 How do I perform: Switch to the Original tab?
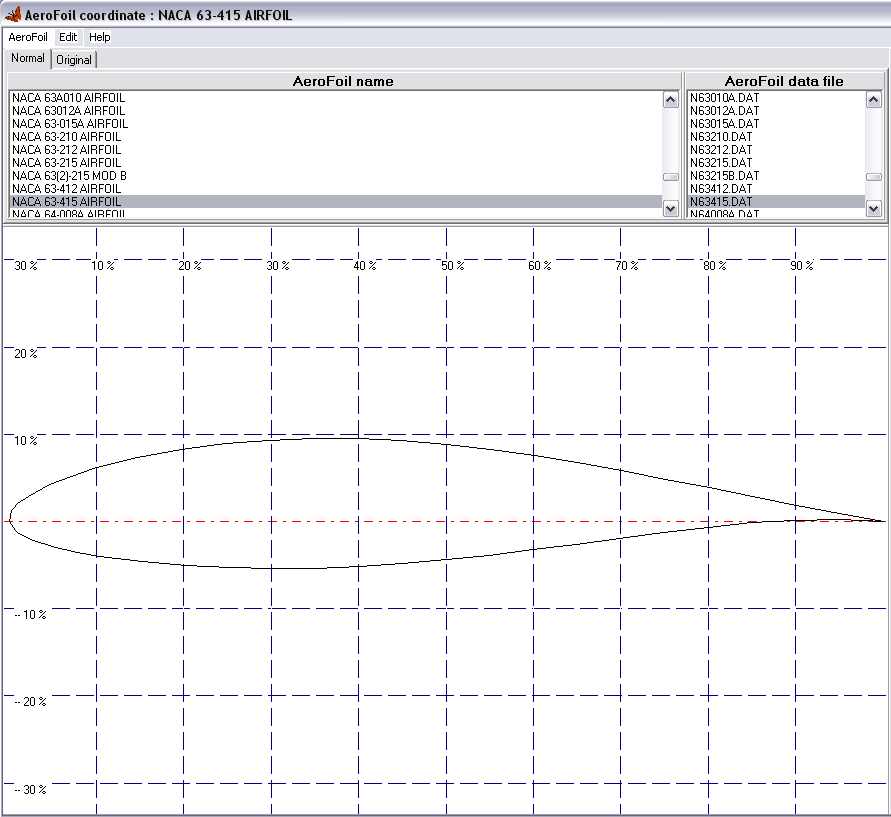pyautogui.click(x=74, y=59)
